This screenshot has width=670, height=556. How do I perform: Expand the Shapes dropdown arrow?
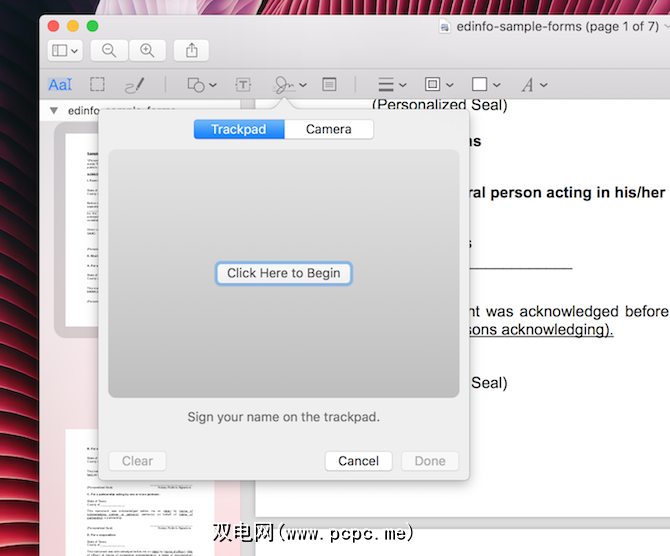tap(213, 85)
